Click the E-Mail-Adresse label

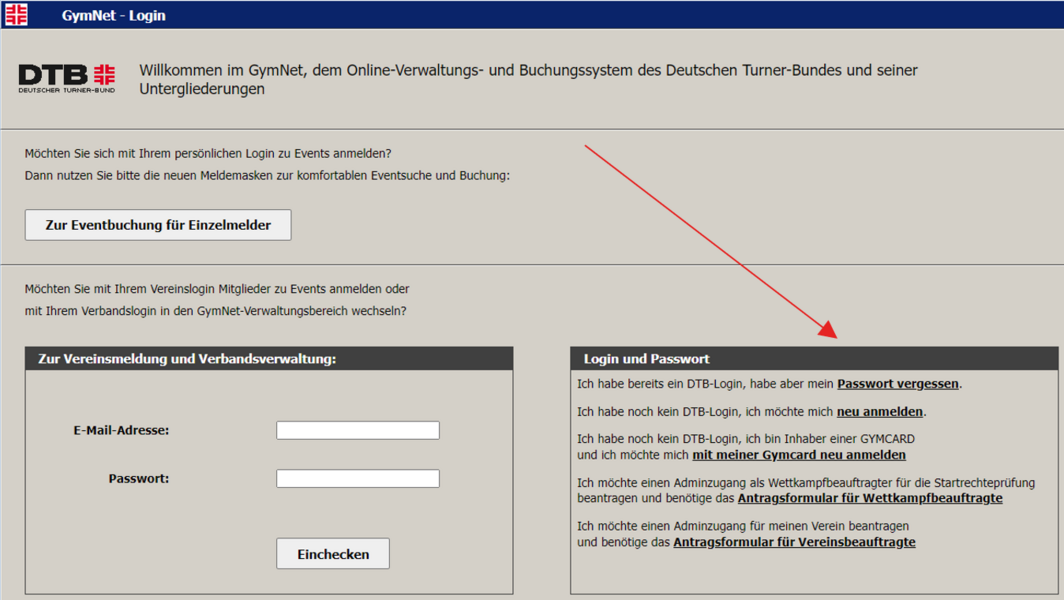[x=121, y=430]
